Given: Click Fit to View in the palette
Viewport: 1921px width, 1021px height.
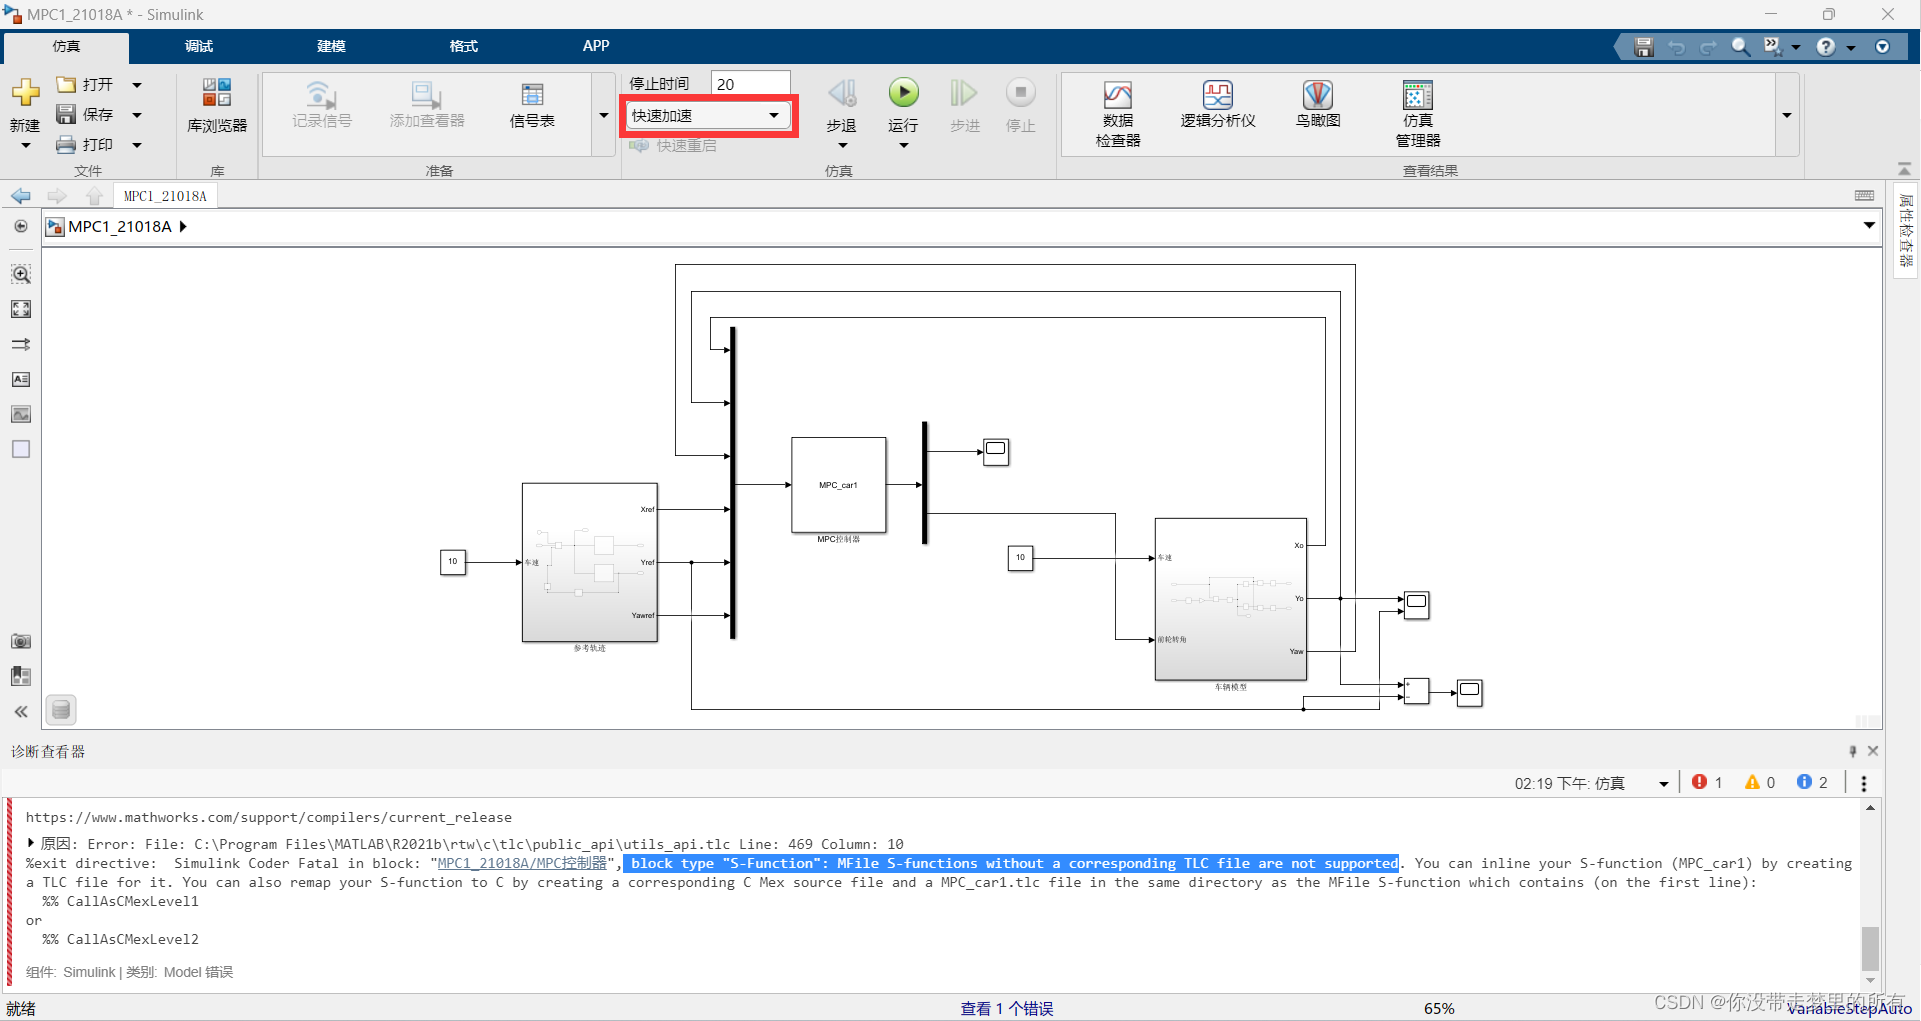Looking at the screenshot, I should pos(21,309).
